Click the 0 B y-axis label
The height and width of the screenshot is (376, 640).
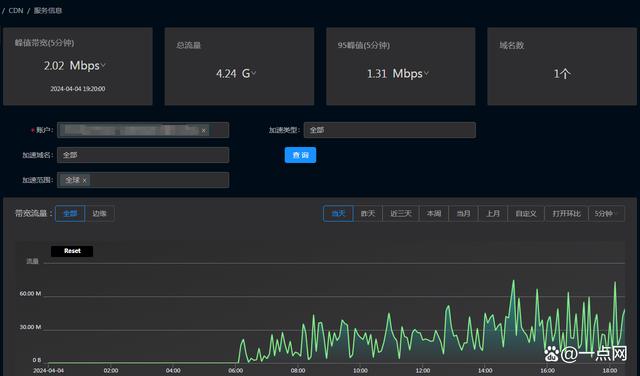37,360
